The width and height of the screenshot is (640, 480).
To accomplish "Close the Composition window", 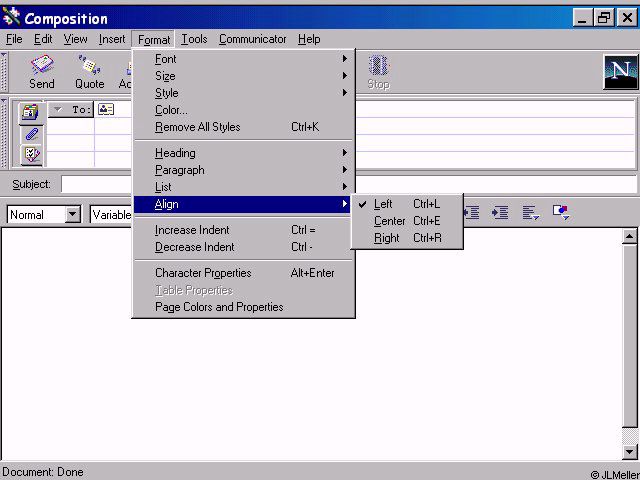I will (x=627, y=18).
